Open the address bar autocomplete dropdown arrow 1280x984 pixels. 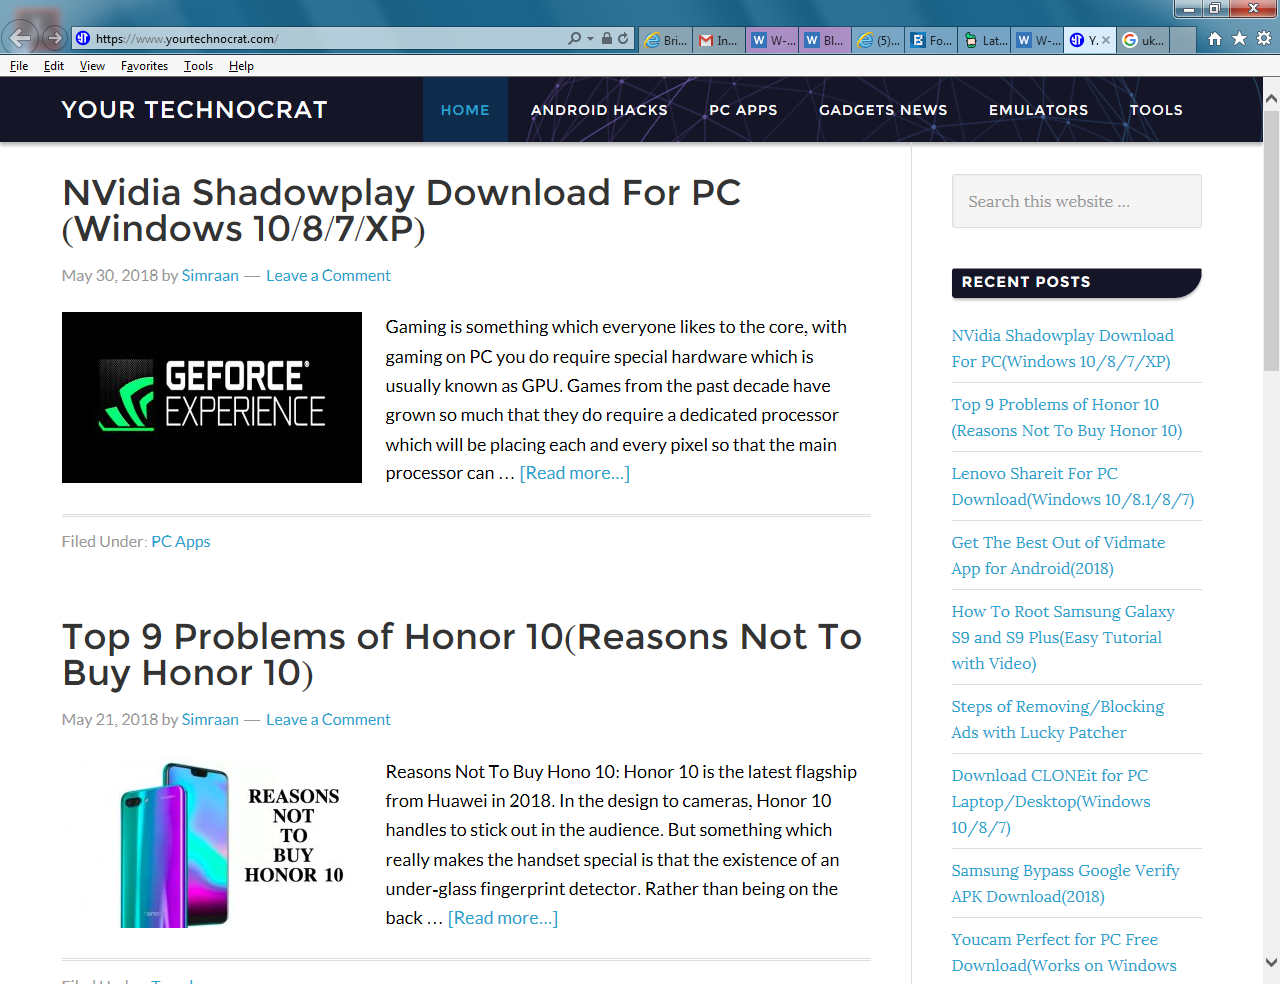[x=590, y=39]
